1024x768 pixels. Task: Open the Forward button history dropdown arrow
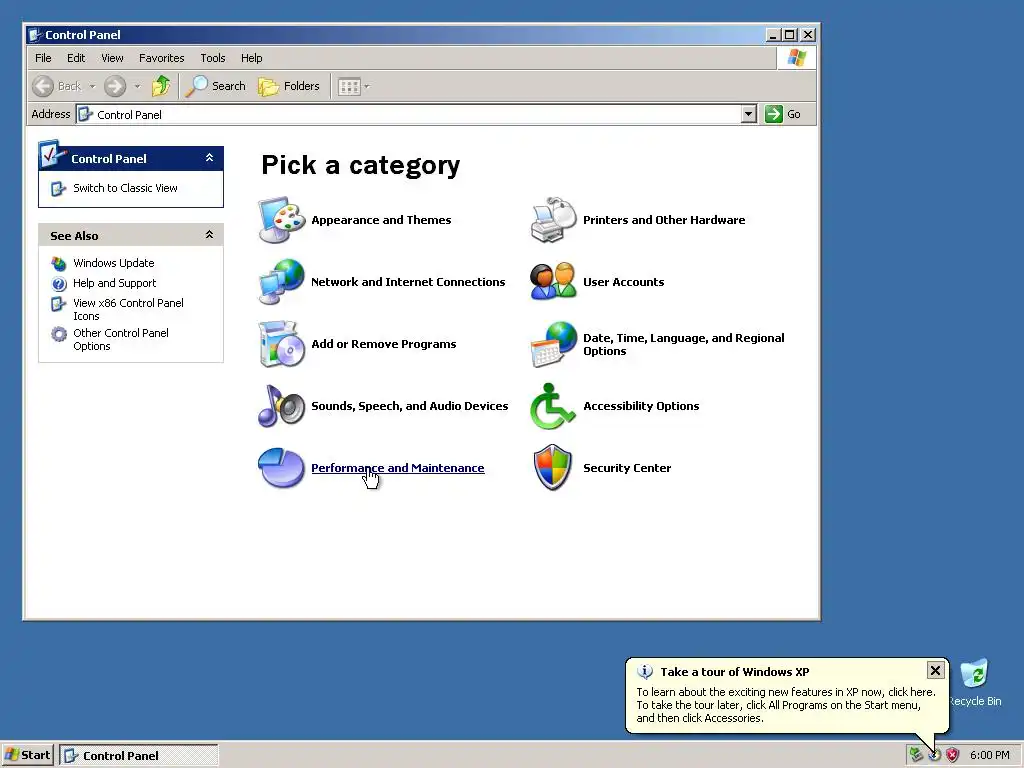tap(137, 86)
